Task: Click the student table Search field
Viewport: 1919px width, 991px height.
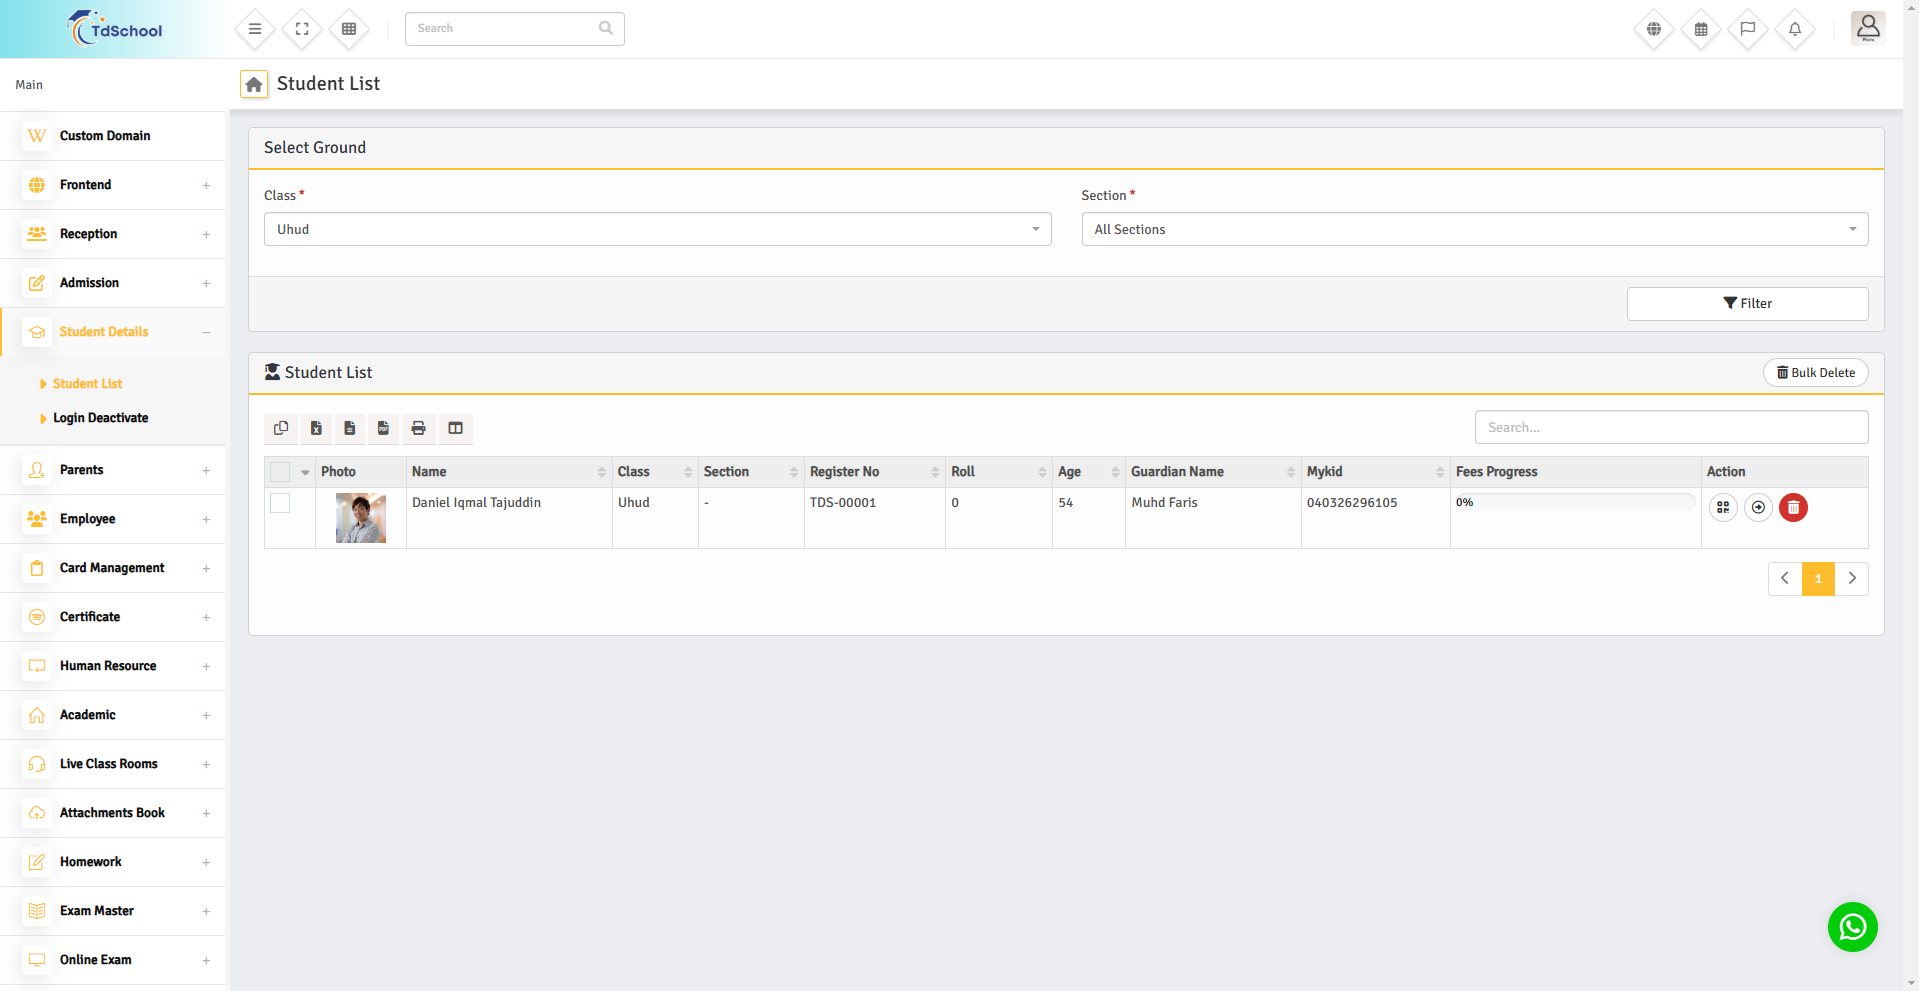Action: (1670, 427)
